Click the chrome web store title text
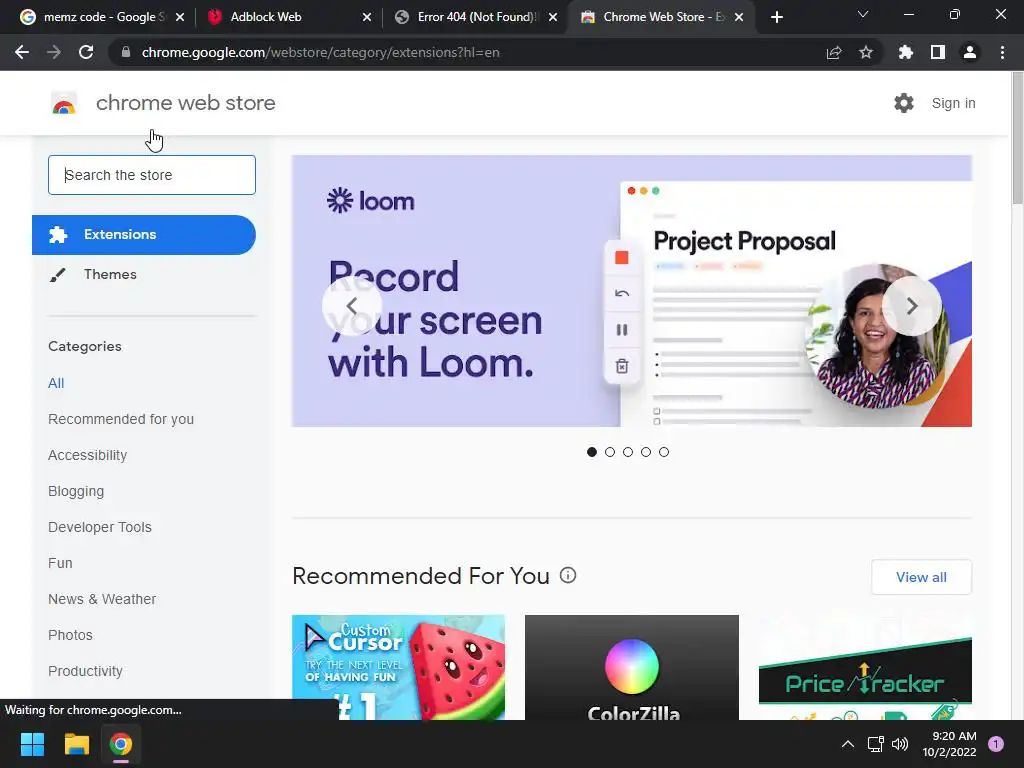Screen dimensions: 1024x768 pyautogui.click(x=185, y=103)
